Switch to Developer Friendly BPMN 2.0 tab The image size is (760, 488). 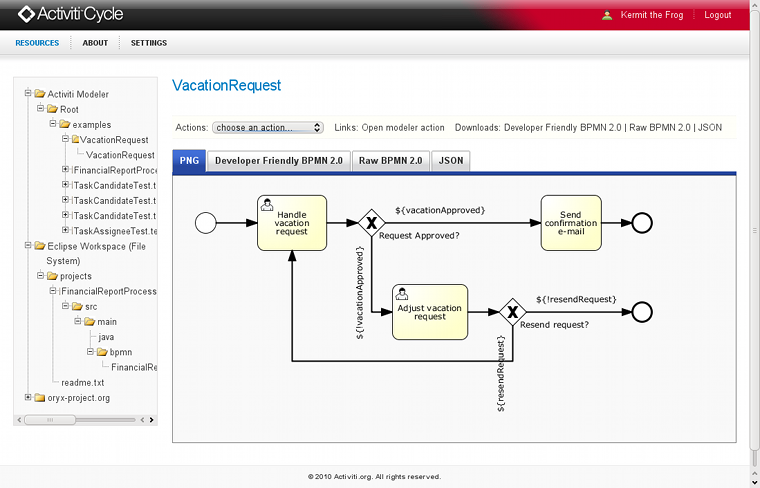pyautogui.click(x=279, y=160)
